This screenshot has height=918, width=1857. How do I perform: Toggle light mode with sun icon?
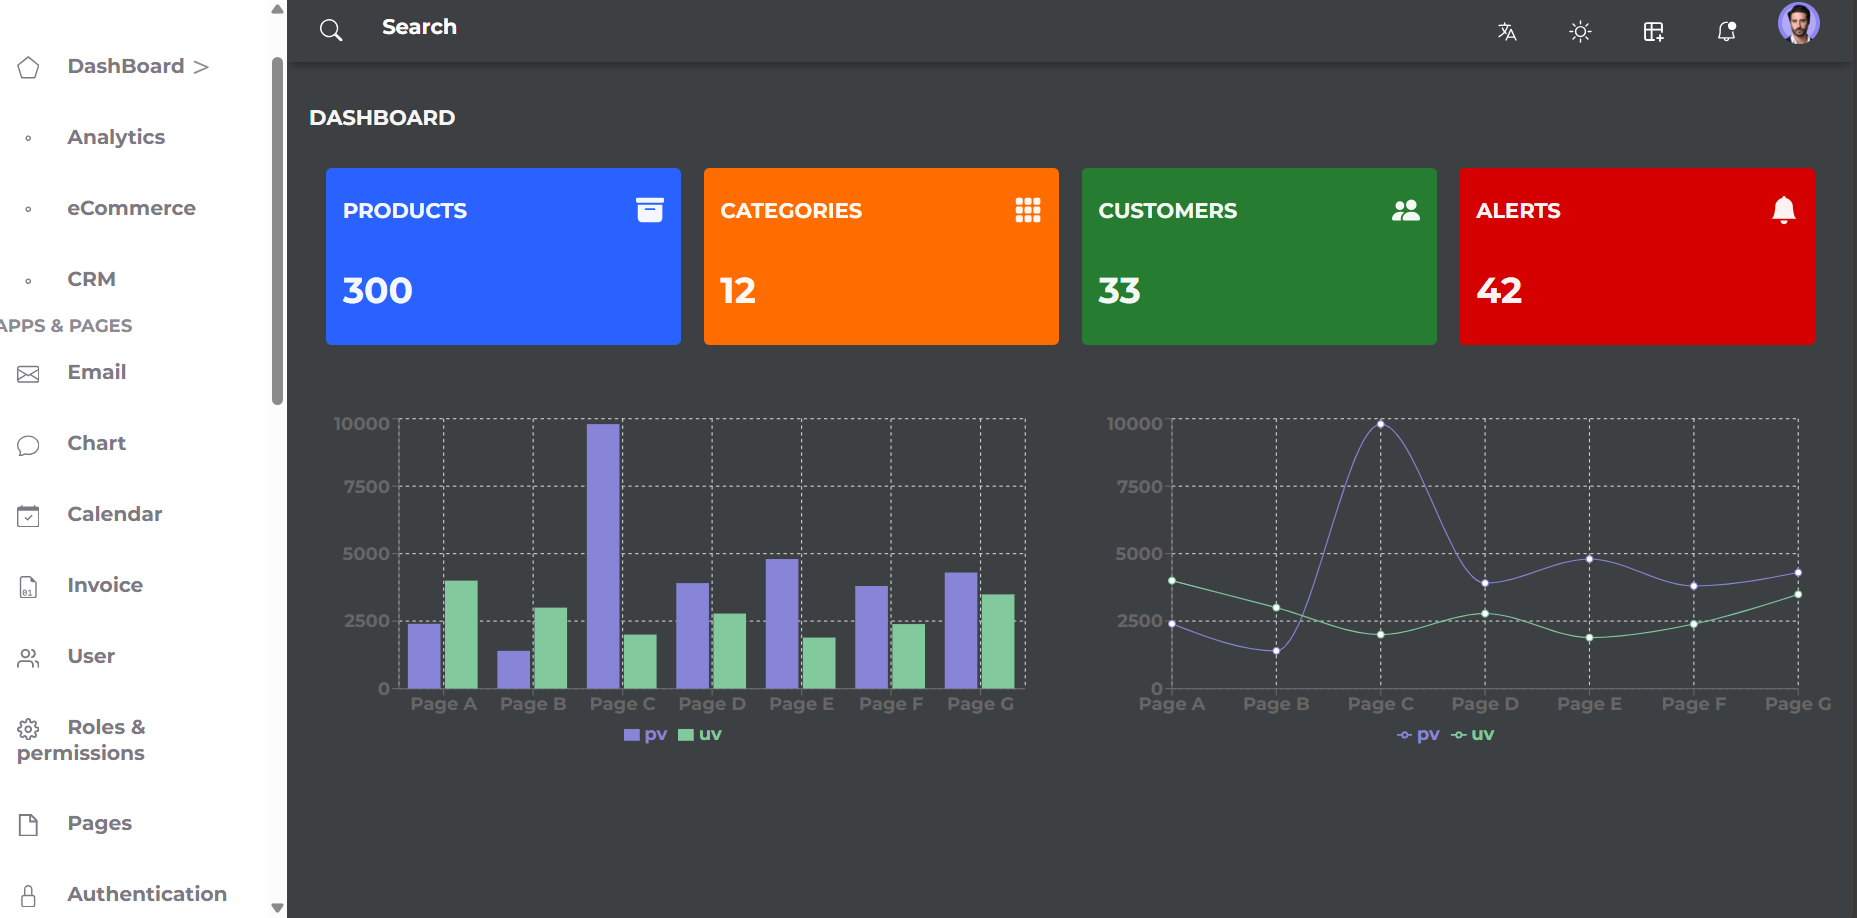pyautogui.click(x=1580, y=32)
